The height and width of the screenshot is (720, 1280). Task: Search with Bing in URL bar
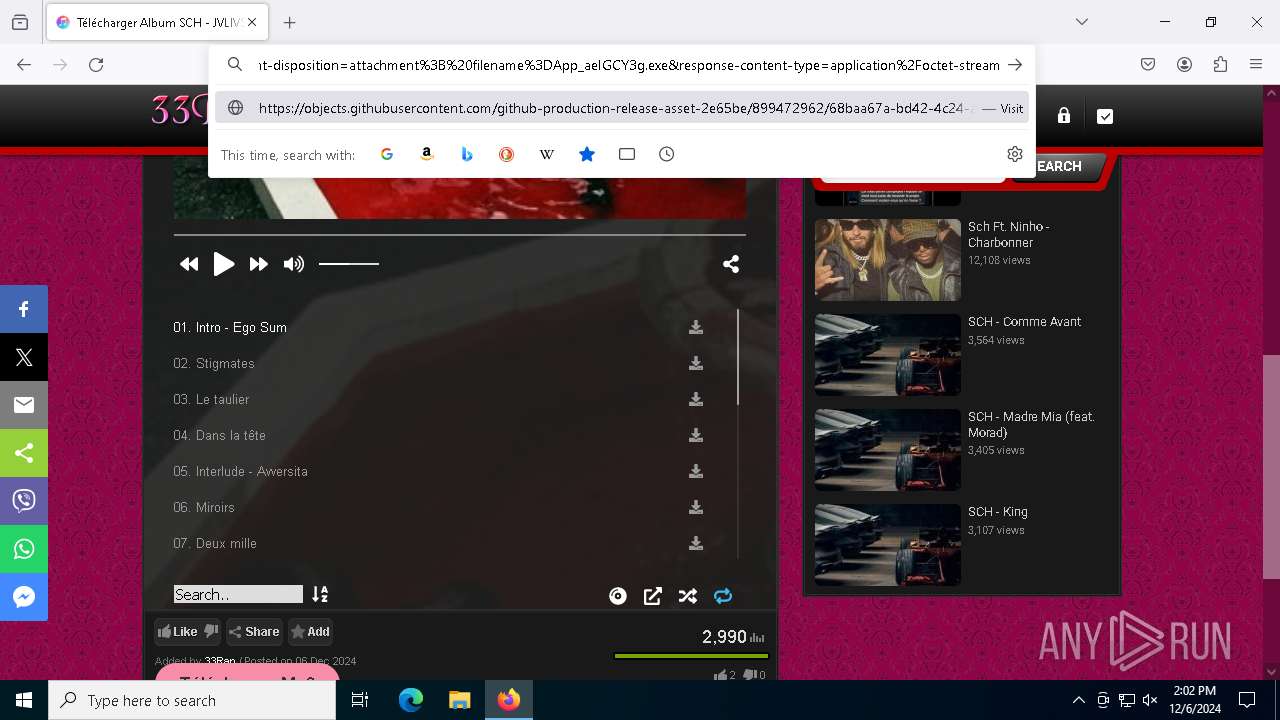pyautogui.click(x=467, y=154)
